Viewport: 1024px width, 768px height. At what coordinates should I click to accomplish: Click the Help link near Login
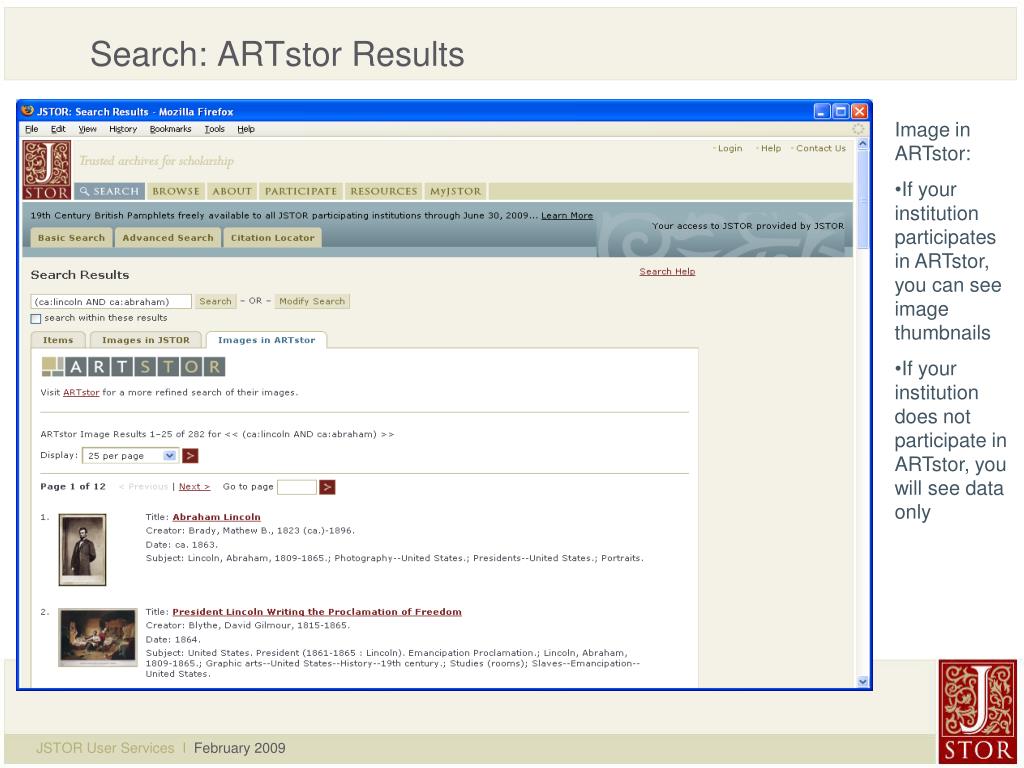click(771, 148)
